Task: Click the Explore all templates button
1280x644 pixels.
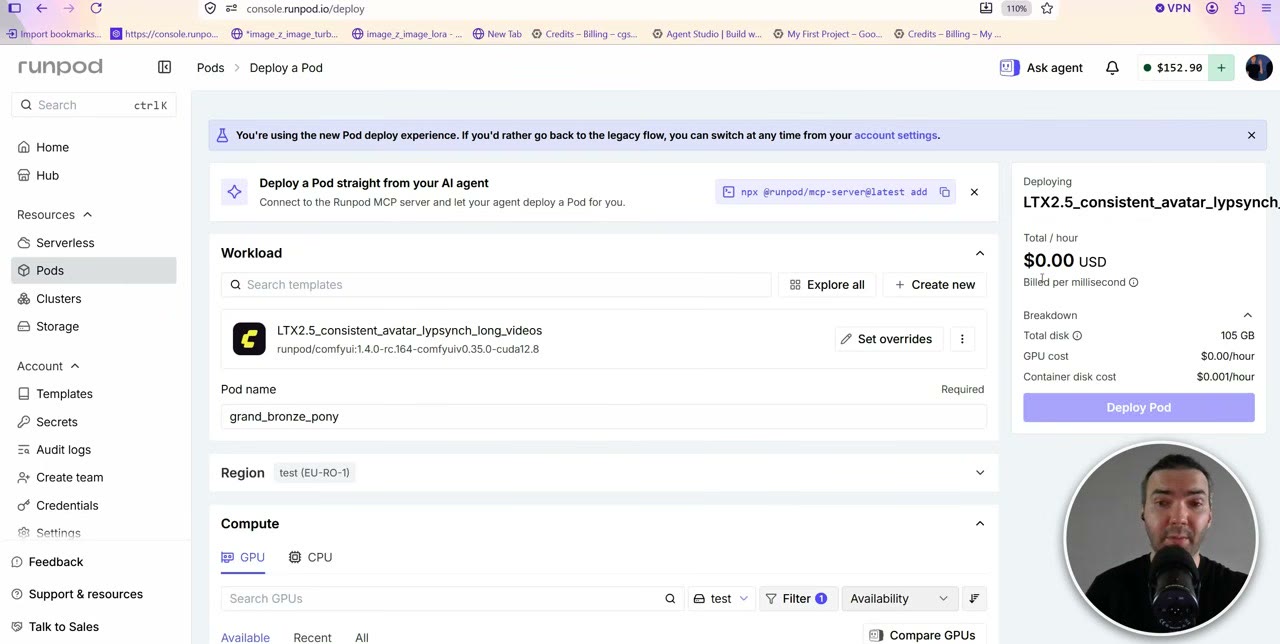Action: (827, 285)
